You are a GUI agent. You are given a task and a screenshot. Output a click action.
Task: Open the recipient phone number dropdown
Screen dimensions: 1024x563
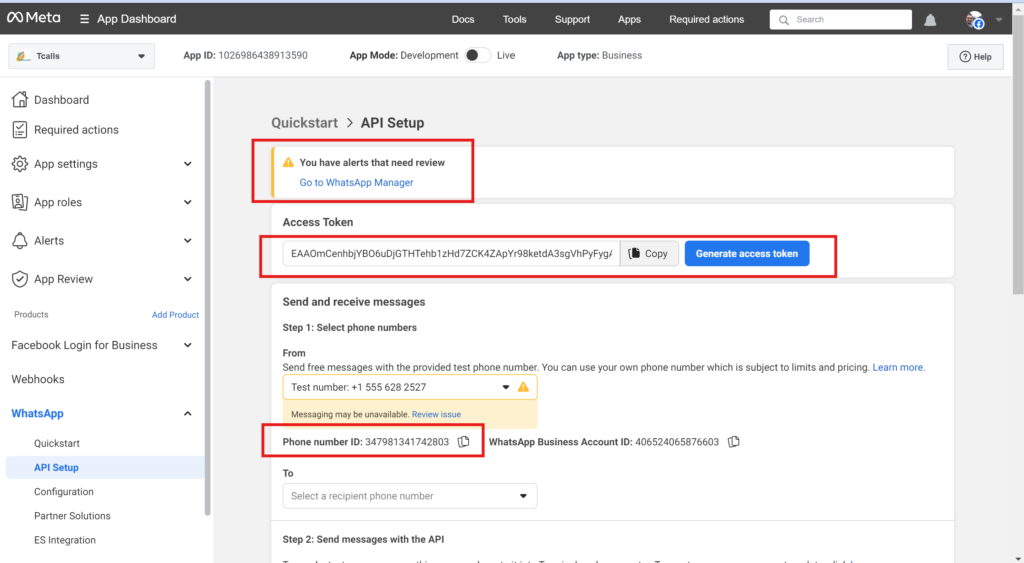pyautogui.click(x=409, y=496)
